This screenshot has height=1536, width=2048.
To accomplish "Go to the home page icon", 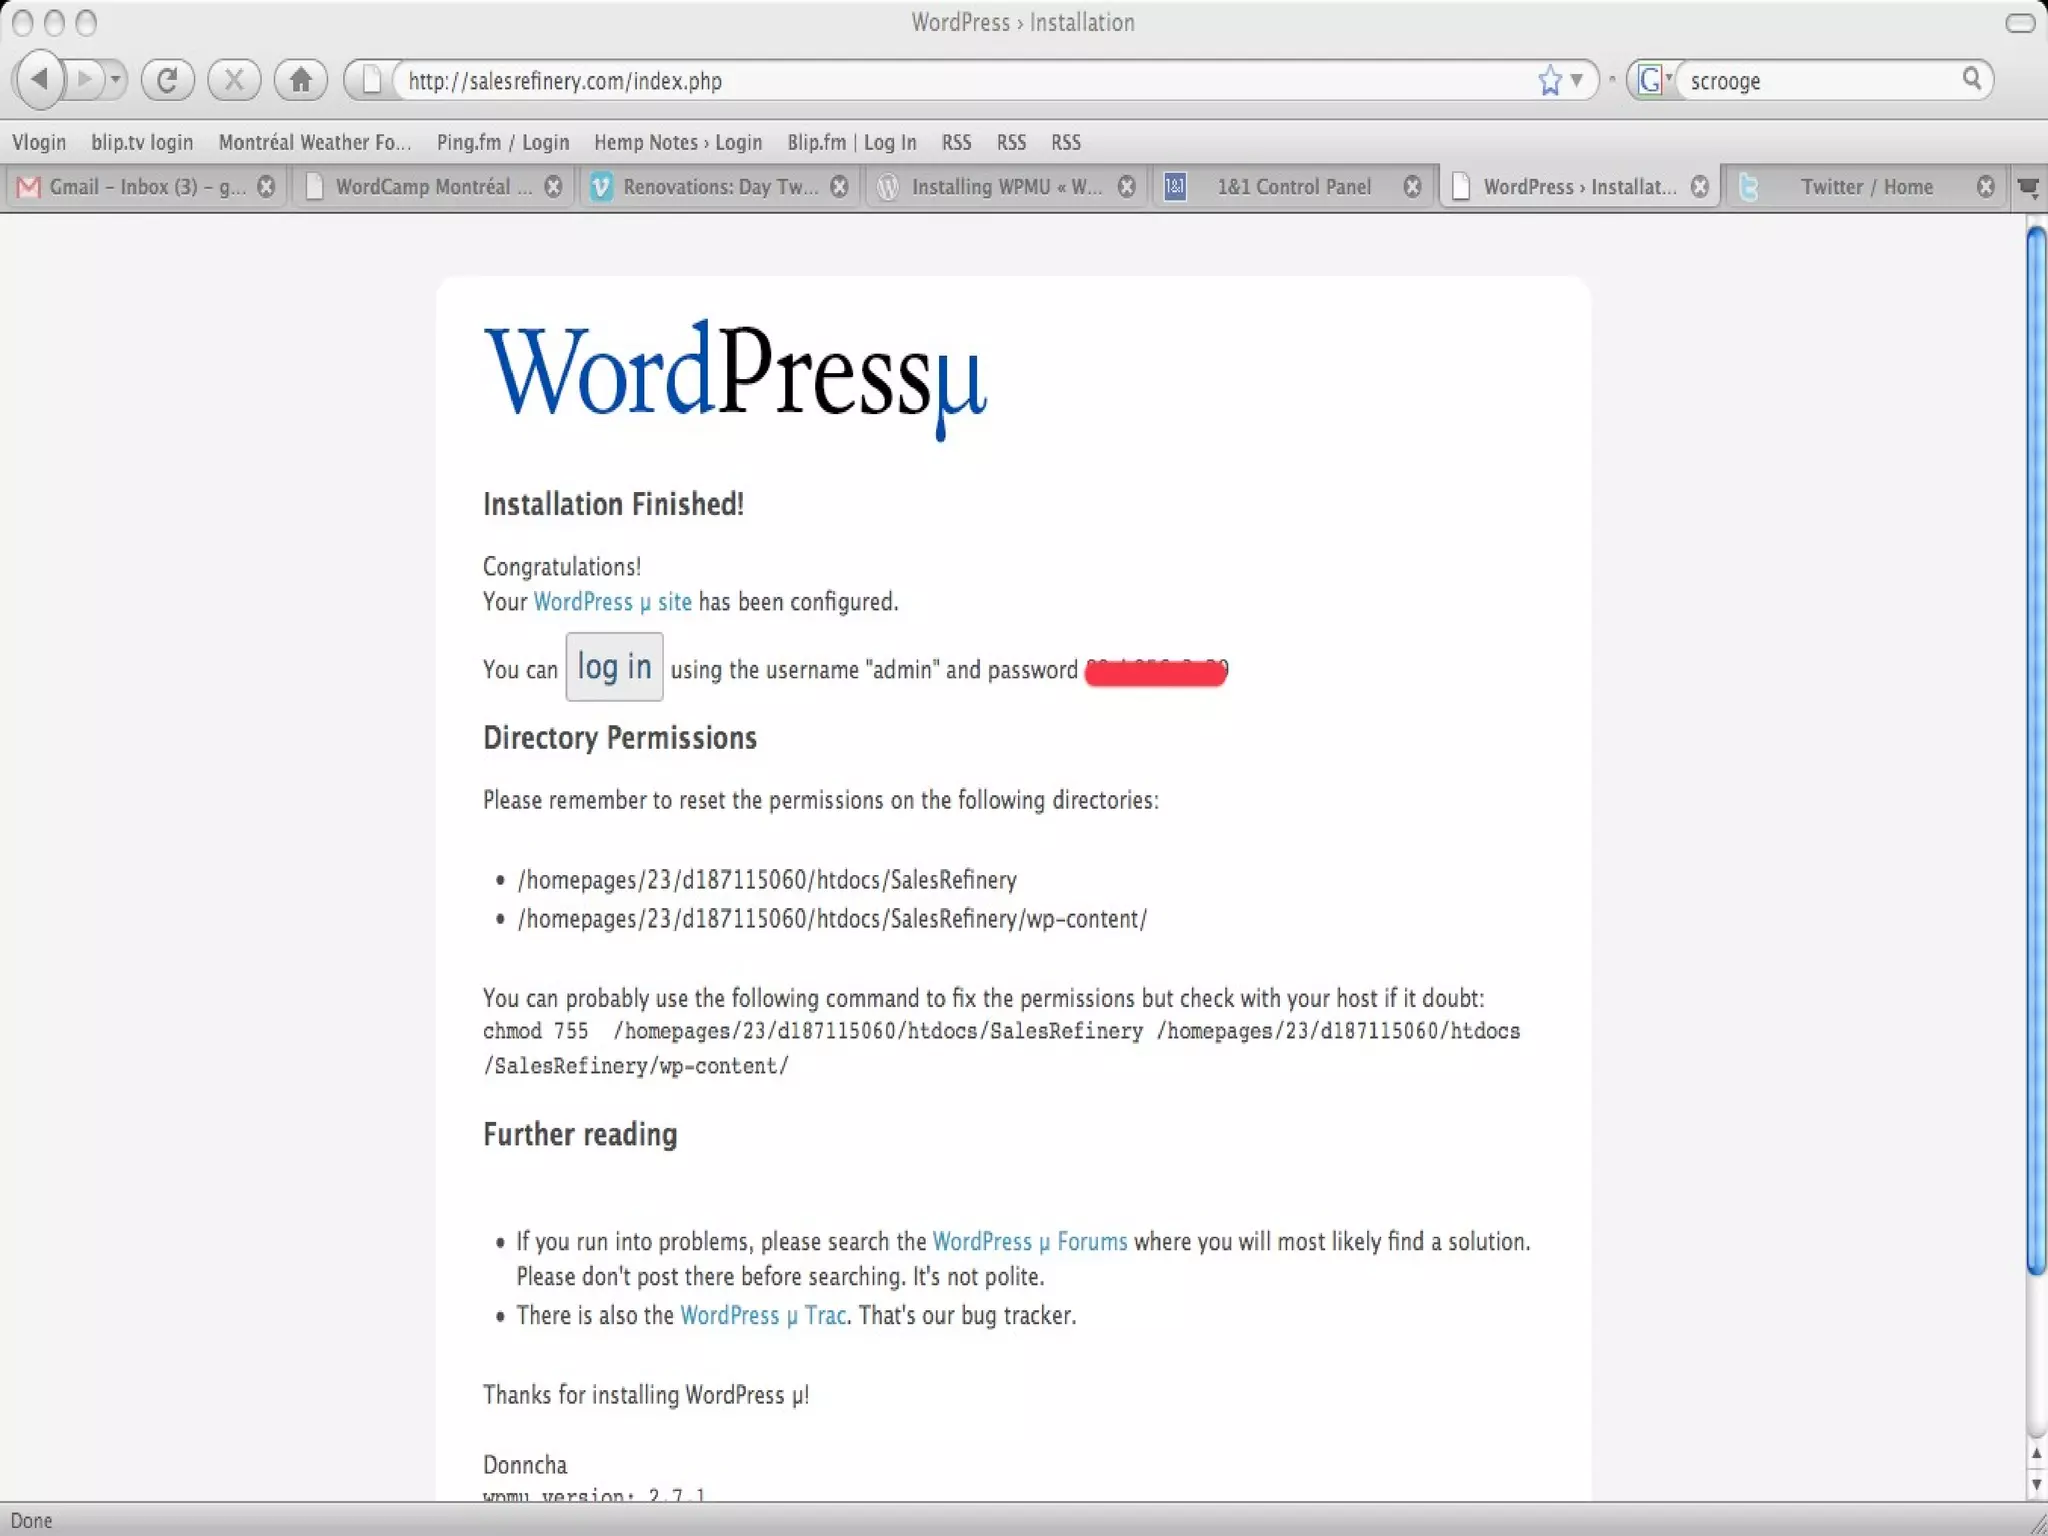I will coord(301,80).
